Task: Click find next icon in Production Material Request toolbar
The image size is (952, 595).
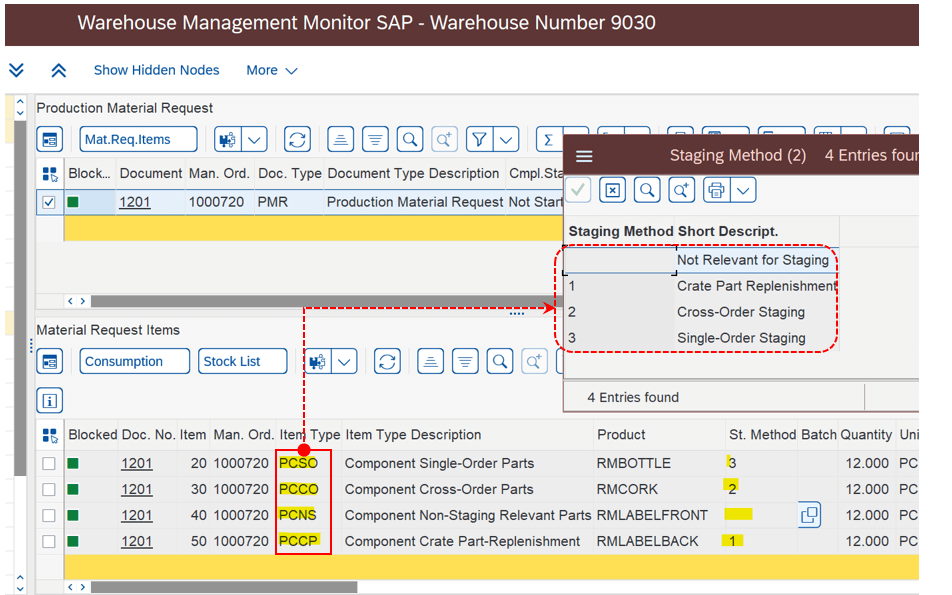Action: (444, 140)
